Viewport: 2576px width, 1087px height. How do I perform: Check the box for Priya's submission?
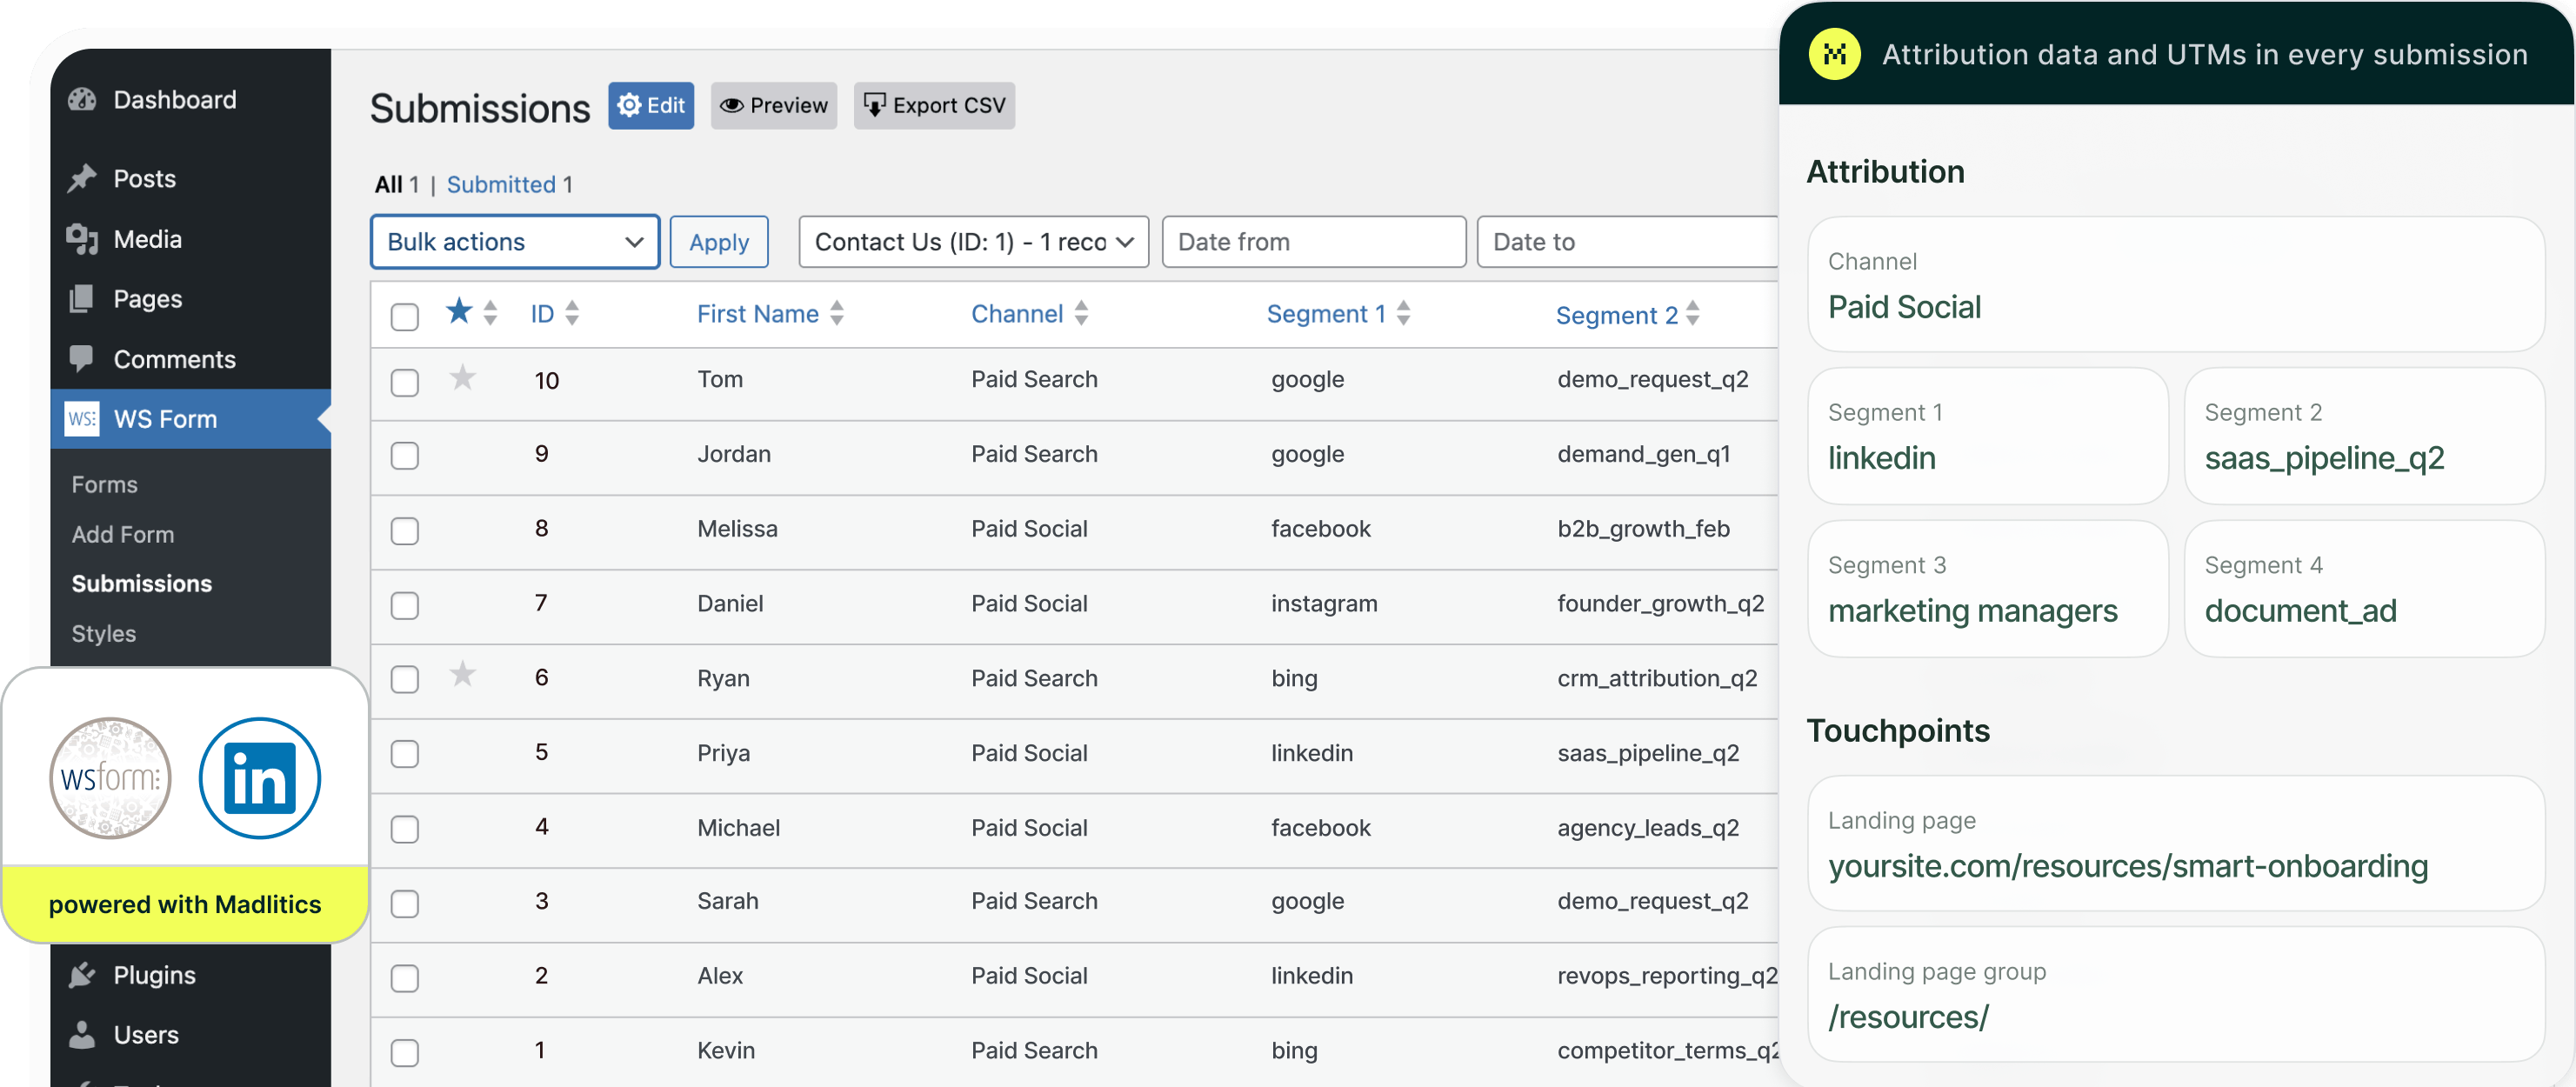point(405,754)
